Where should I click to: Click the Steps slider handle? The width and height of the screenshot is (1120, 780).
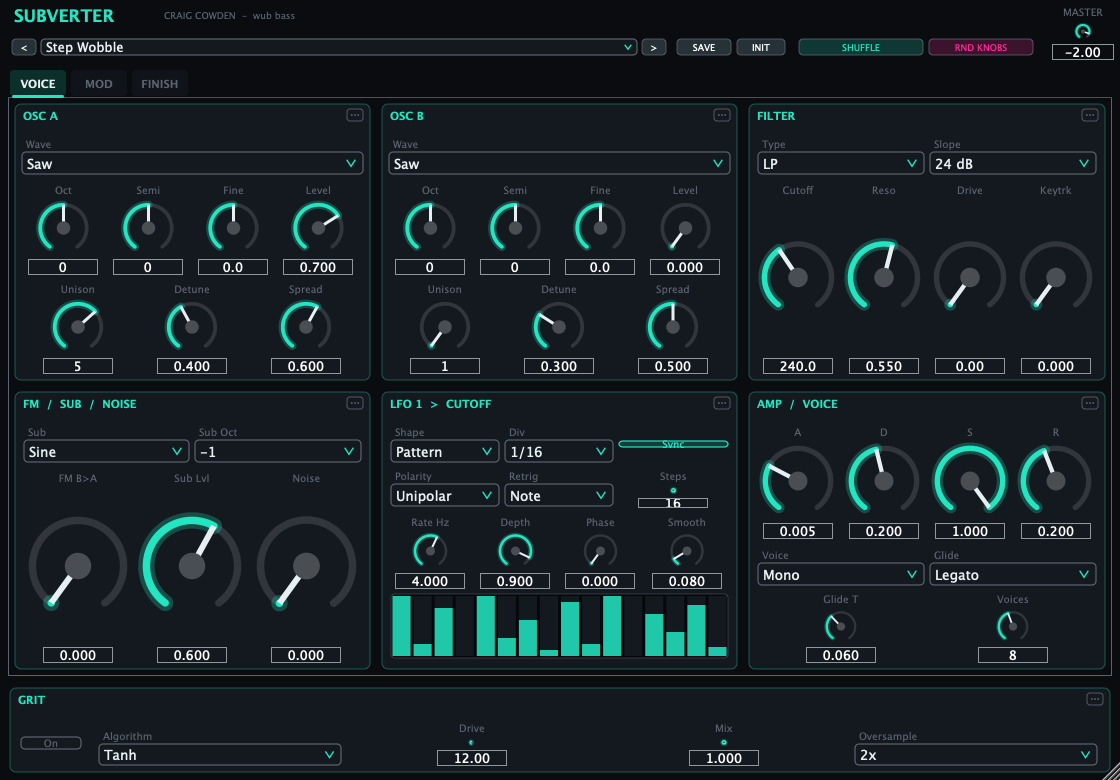click(x=673, y=491)
